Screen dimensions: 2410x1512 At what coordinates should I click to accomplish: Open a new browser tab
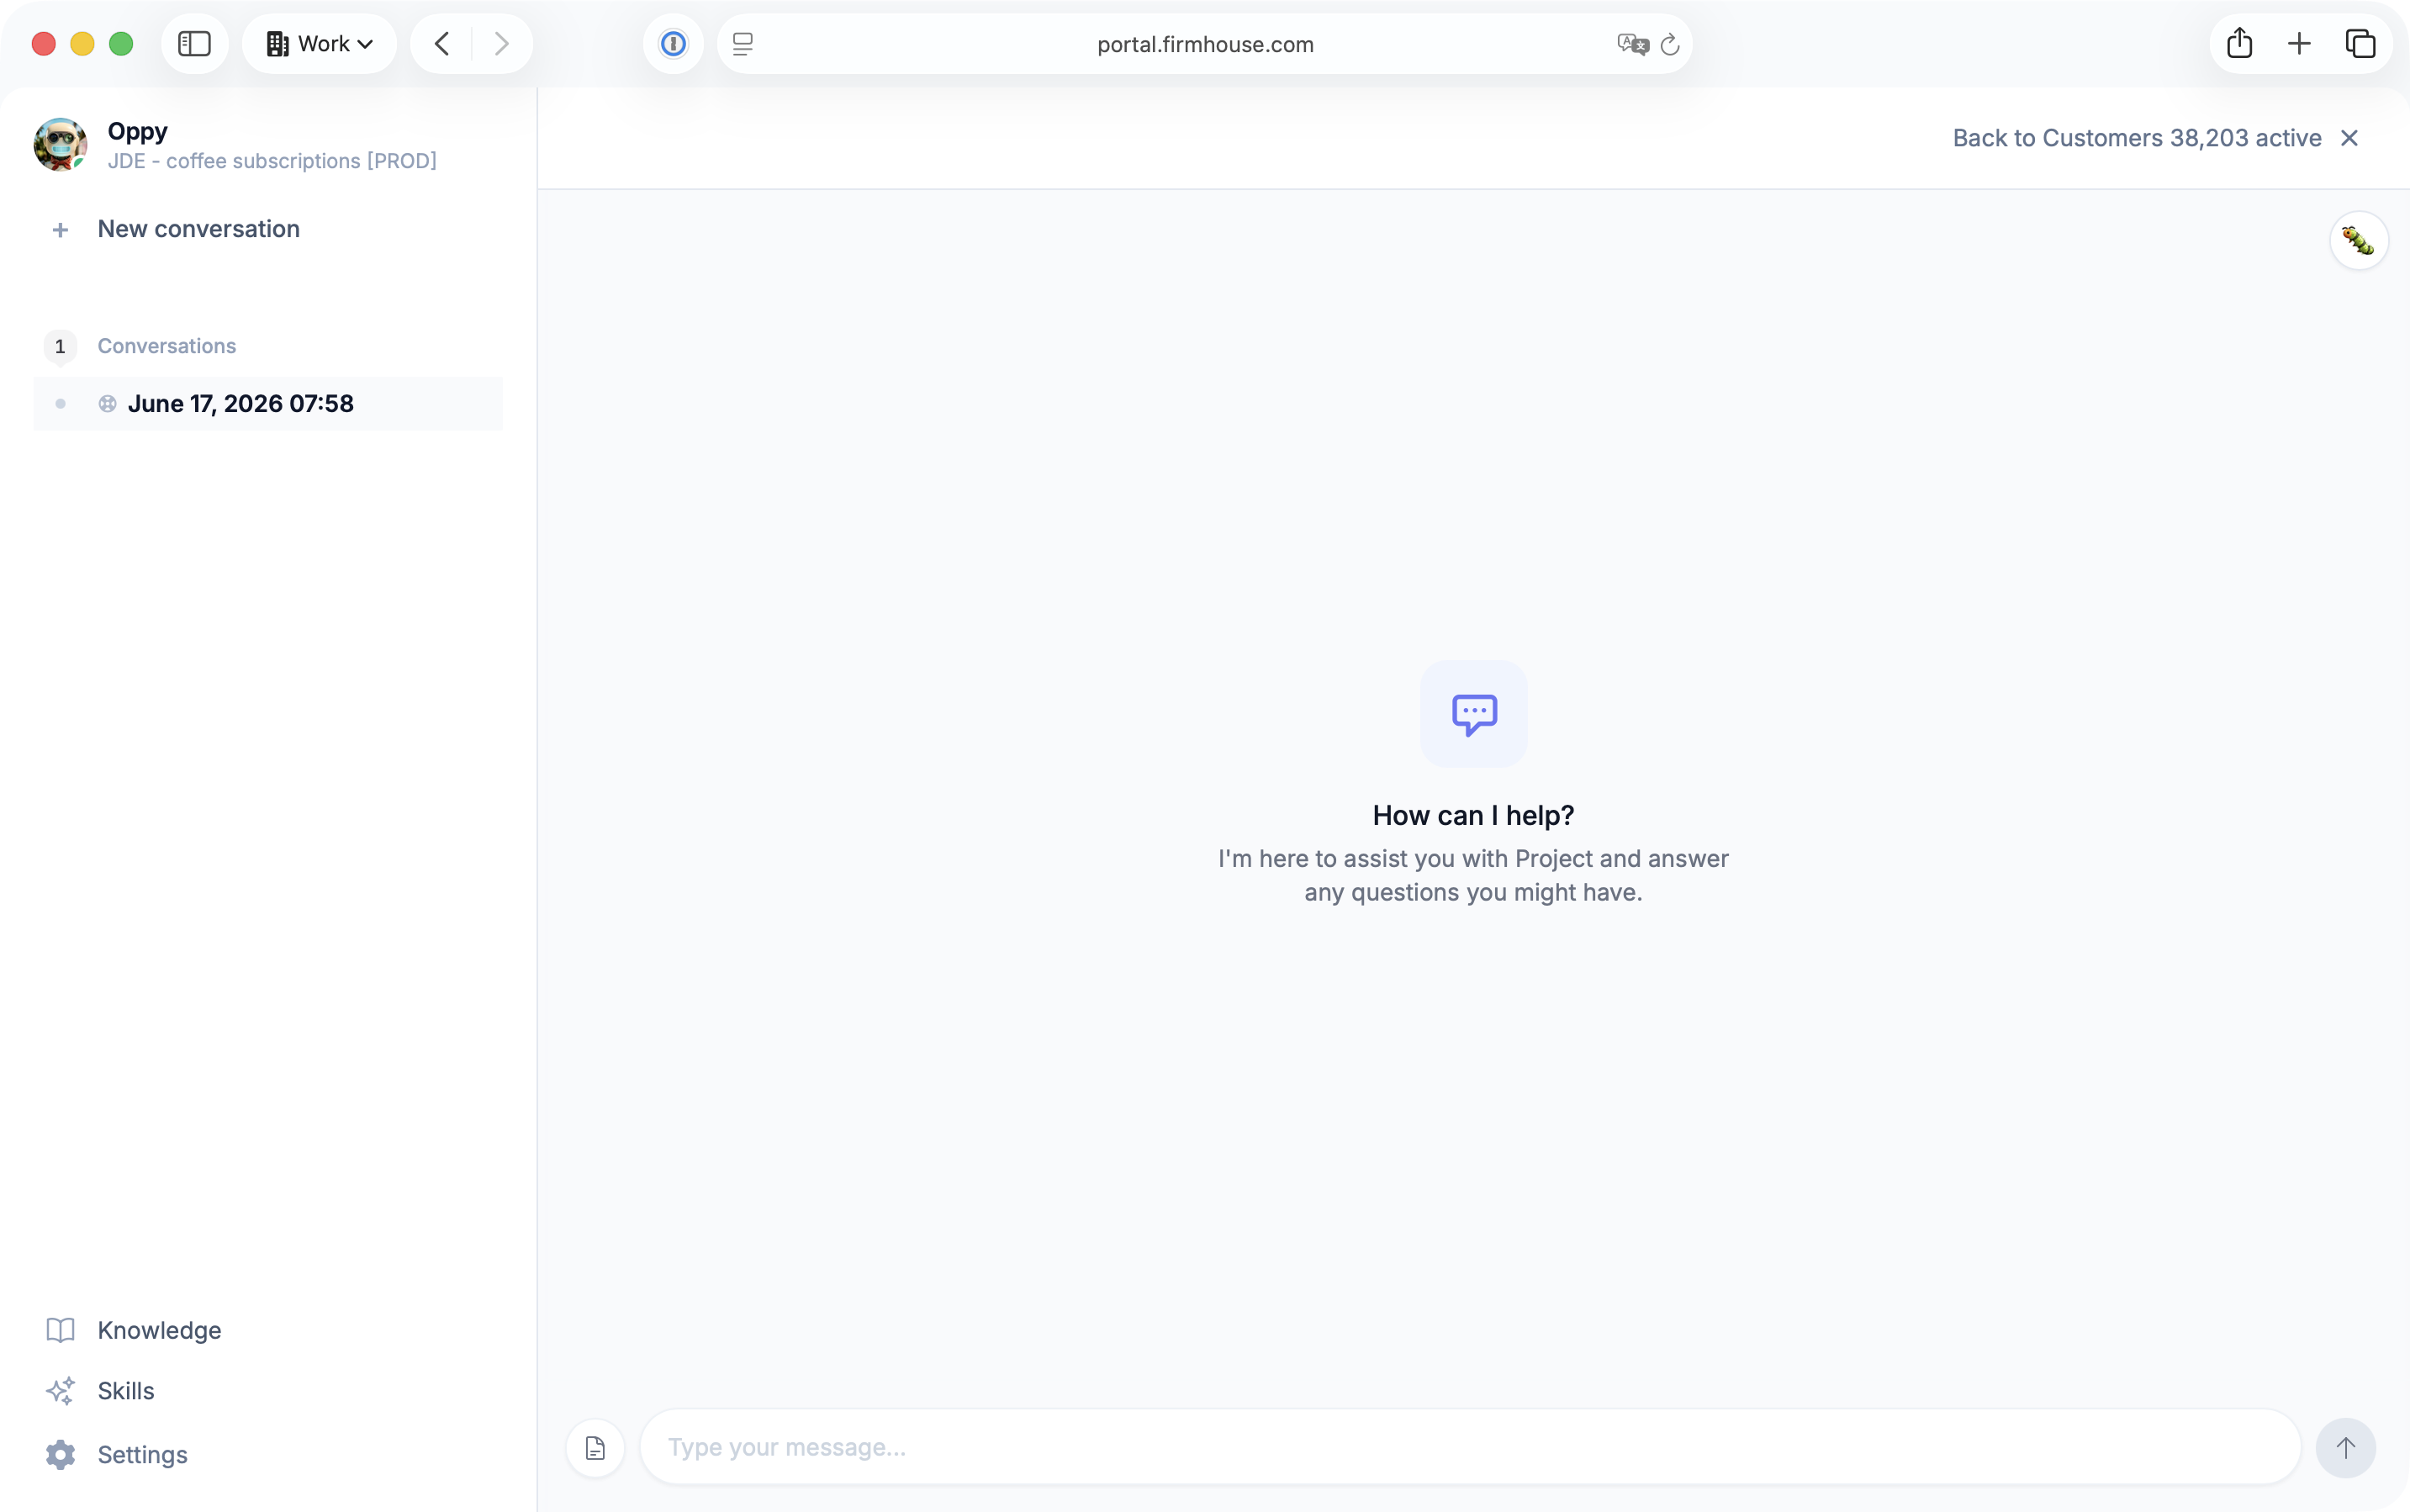[x=2299, y=44]
